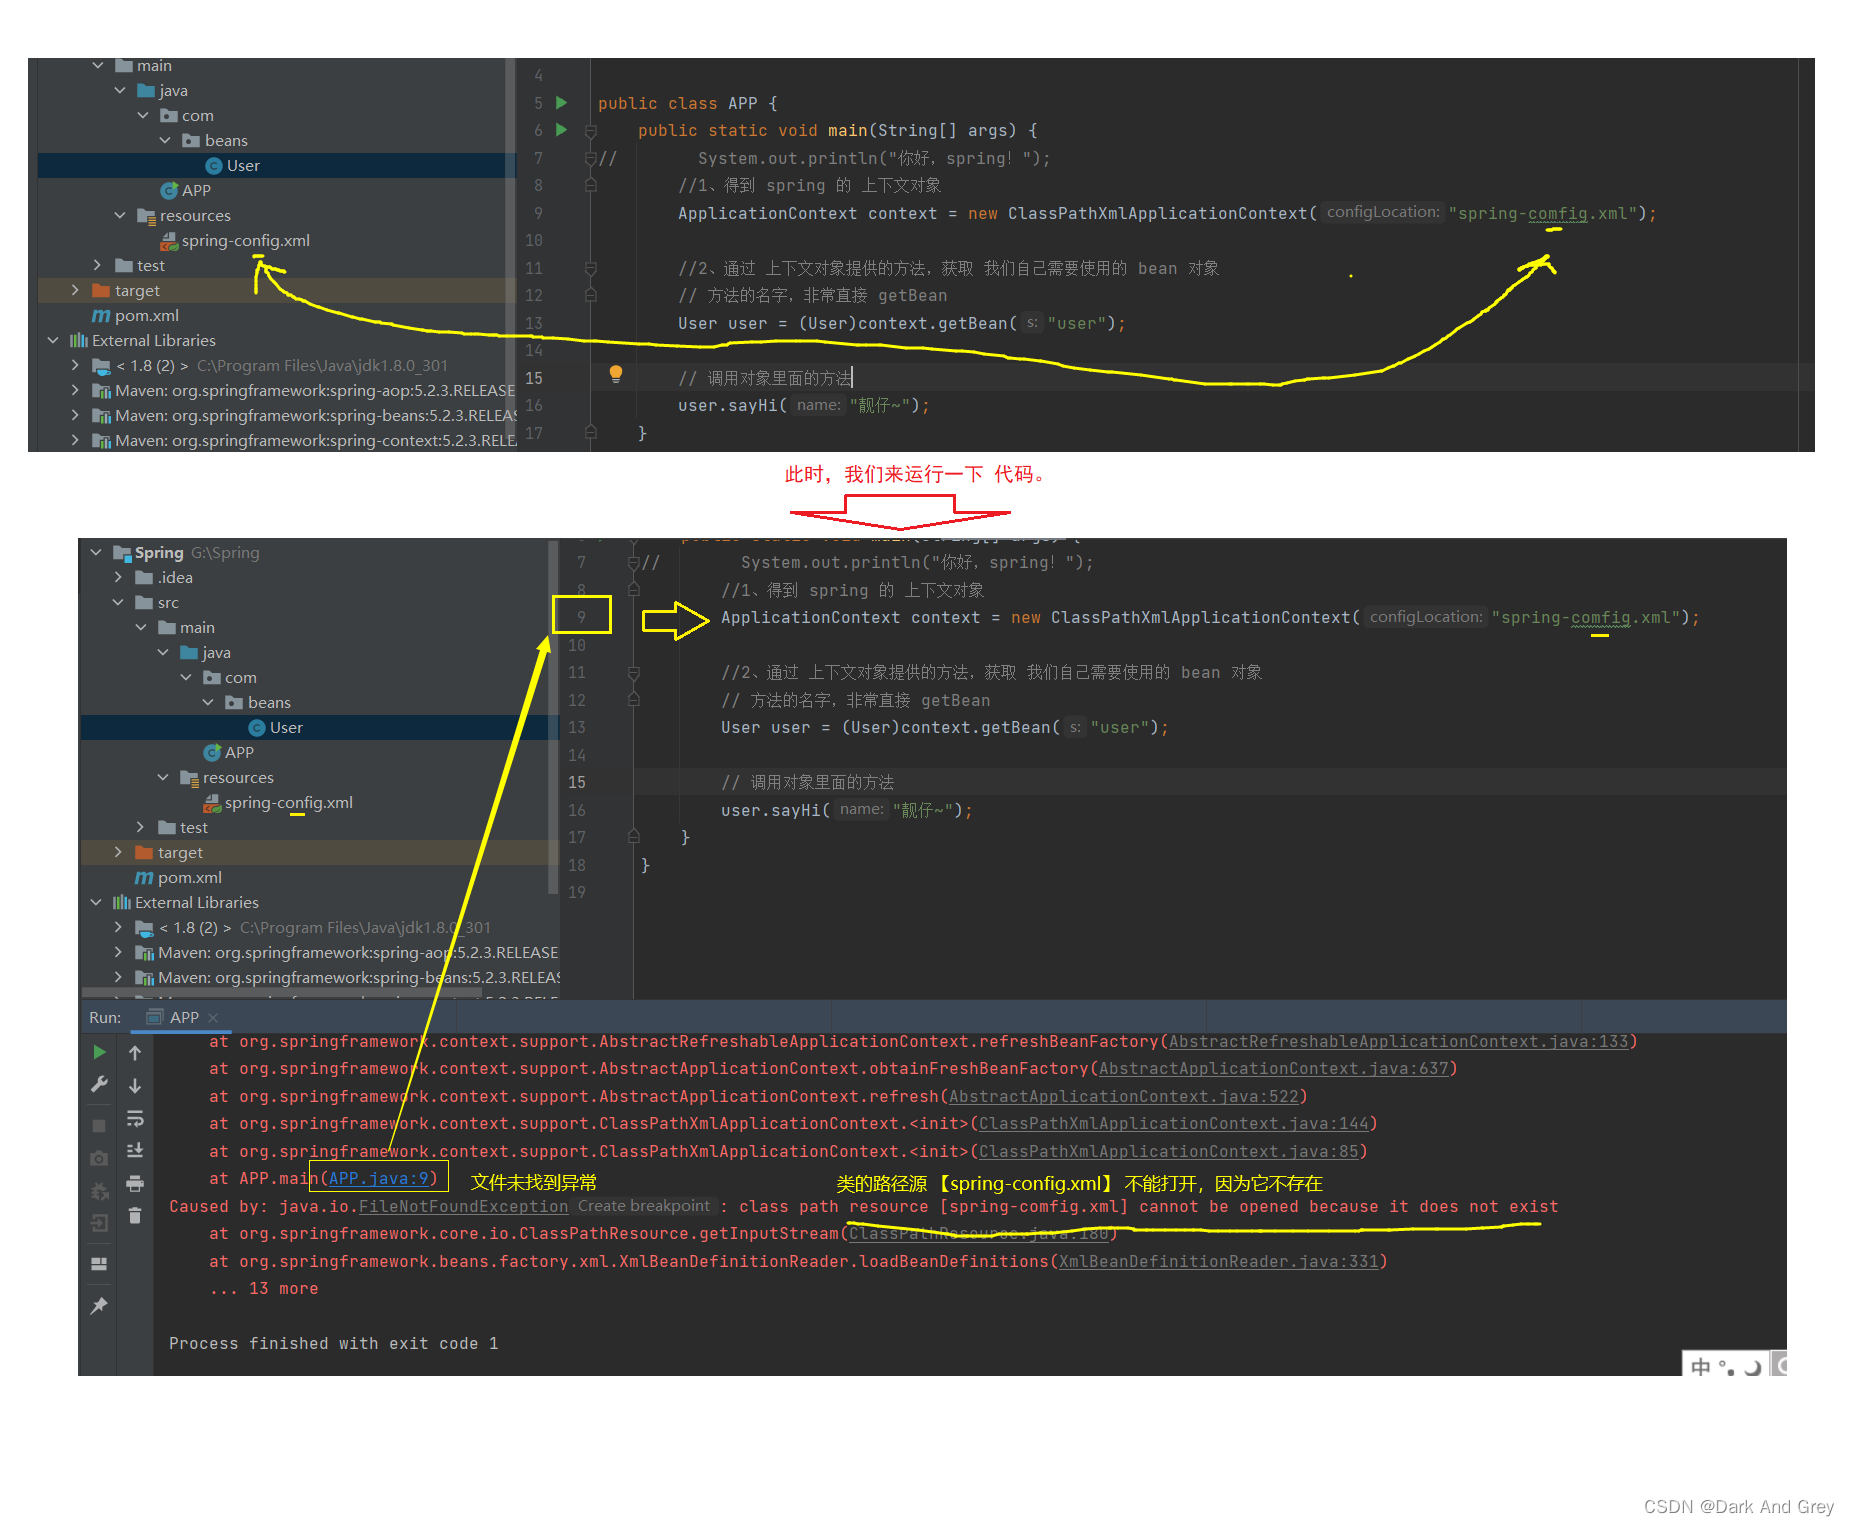Collapse the beans package in top tree
The image size is (1850, 1526).
(165, 140)
